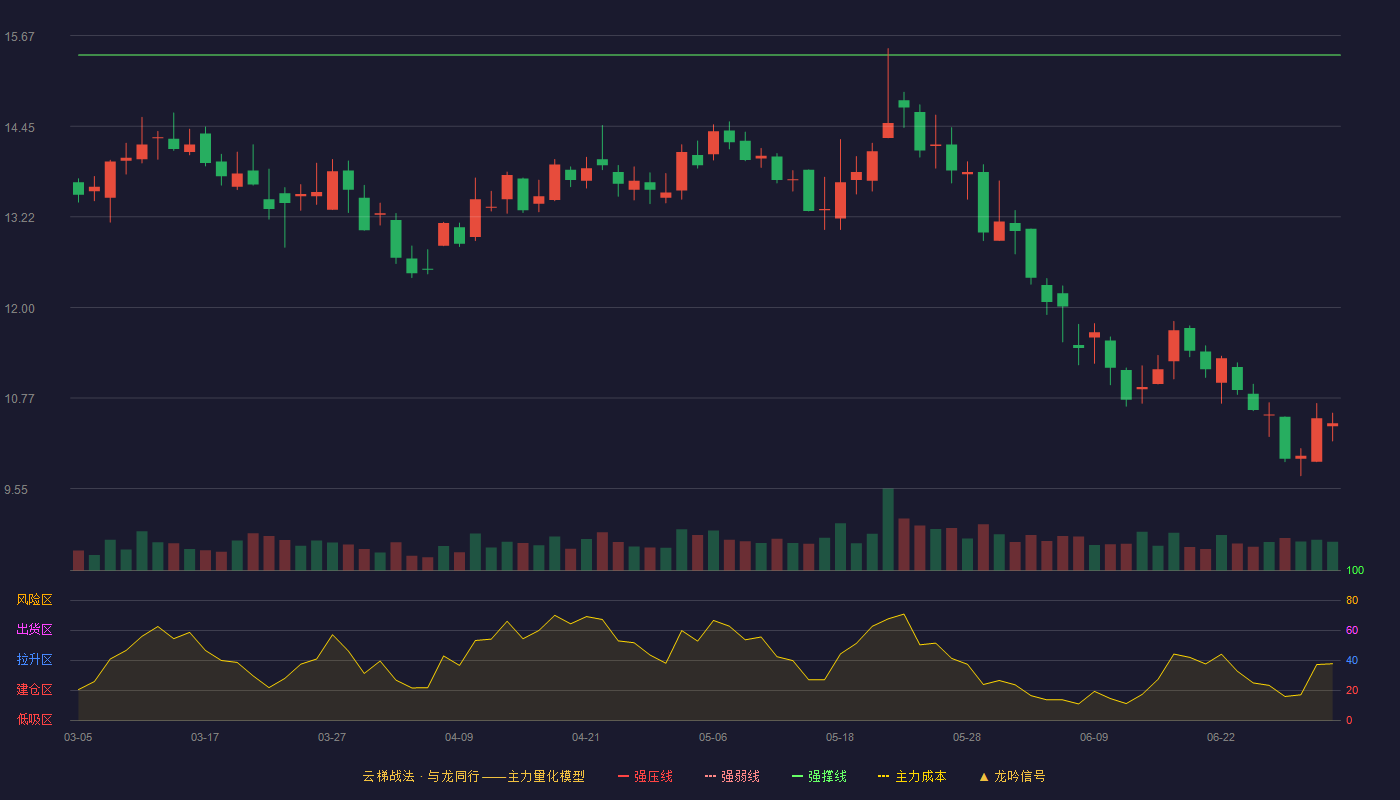Click the pink dashed marker beside 强弱线
Image resolution: width=1400 pixels, height=800 pixels.
click(x=710, y=776)
